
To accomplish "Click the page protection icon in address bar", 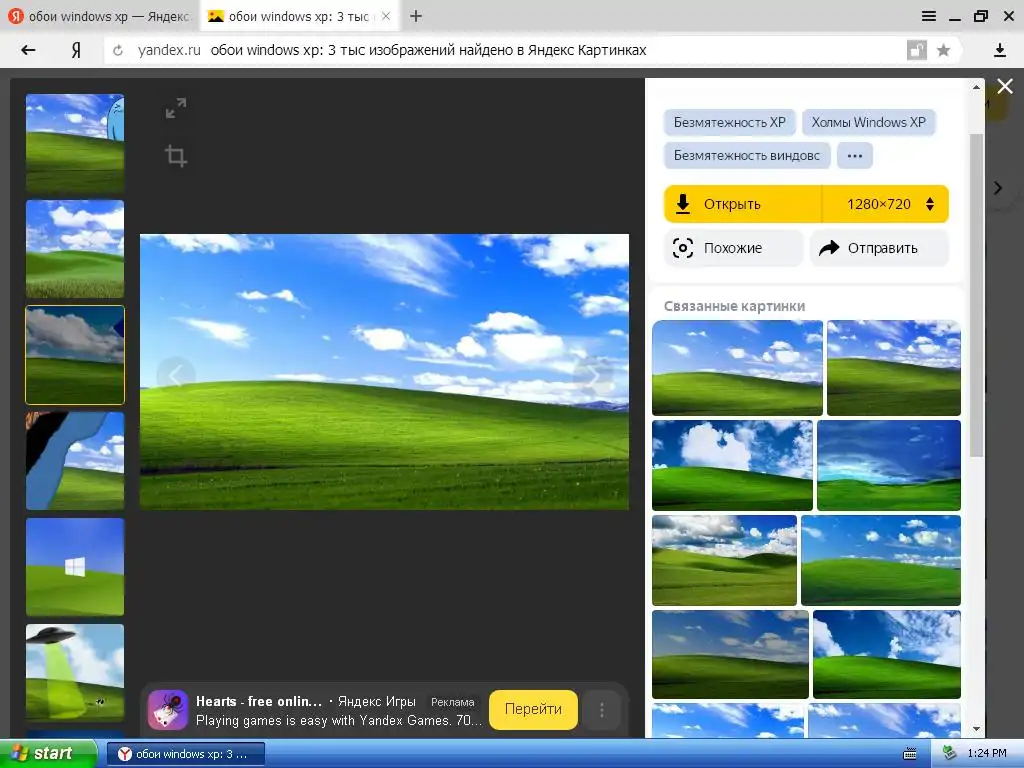I will tap(916, 50).
